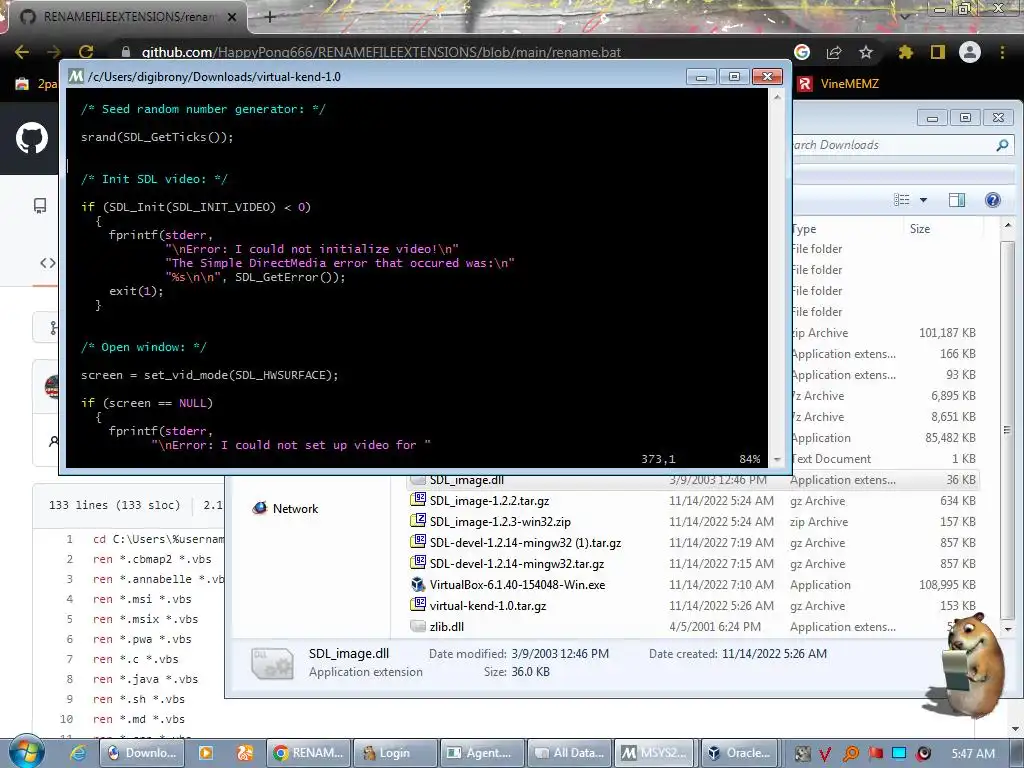Click the MSYS2 title bar M icon
Image resolution: width=1024 pixels, height=768 pixels.
tap(76, 76)
